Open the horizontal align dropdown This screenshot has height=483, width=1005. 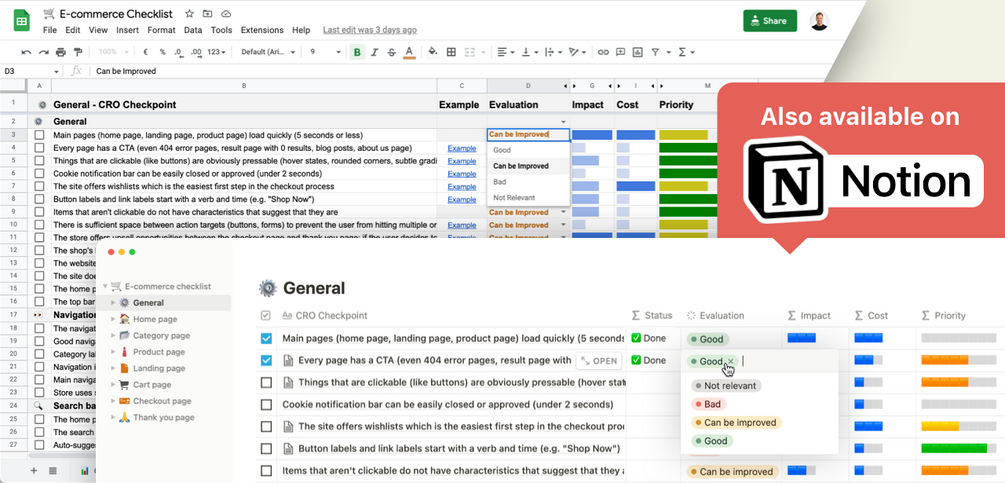506,53
